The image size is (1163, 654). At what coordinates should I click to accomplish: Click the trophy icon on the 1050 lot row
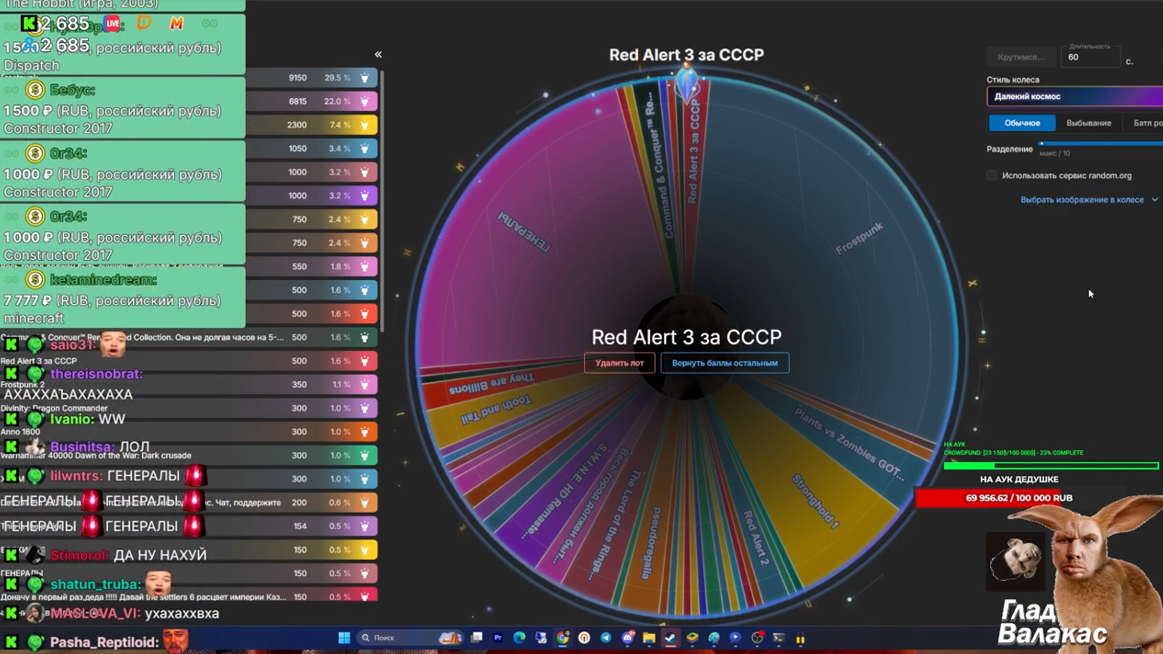[x=364, y=149]
